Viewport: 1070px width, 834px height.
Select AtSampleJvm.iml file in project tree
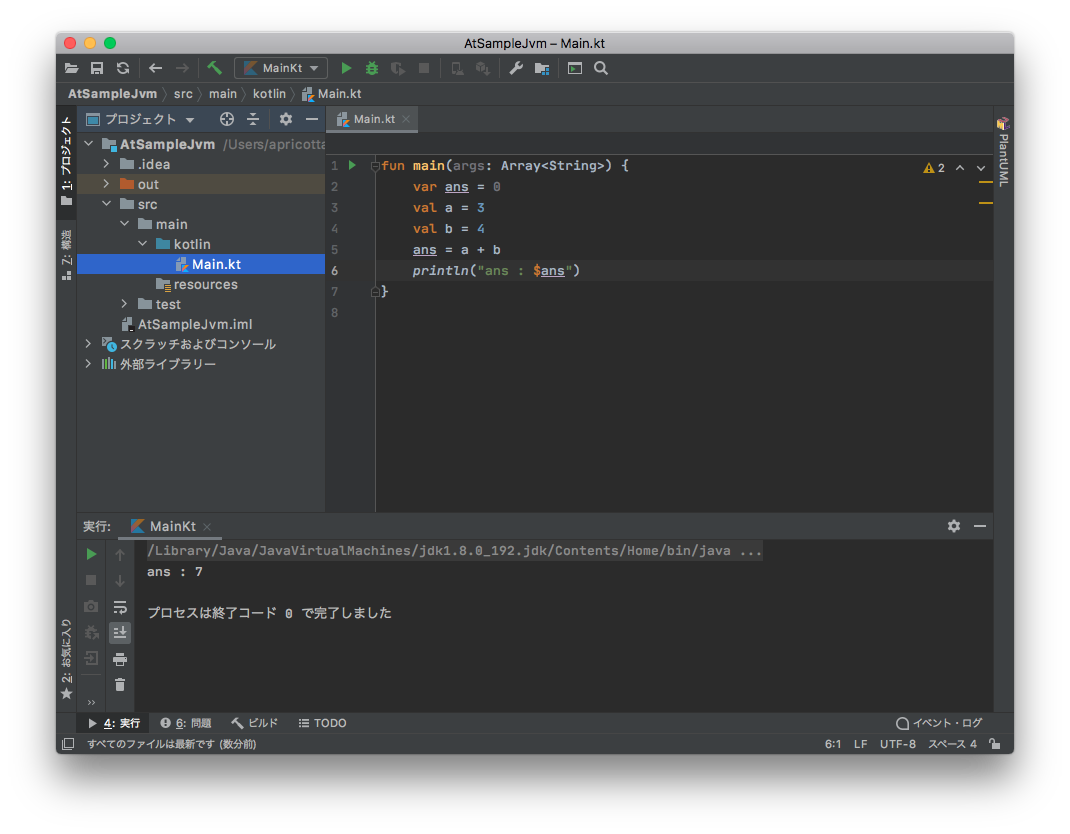click(194, 324)
